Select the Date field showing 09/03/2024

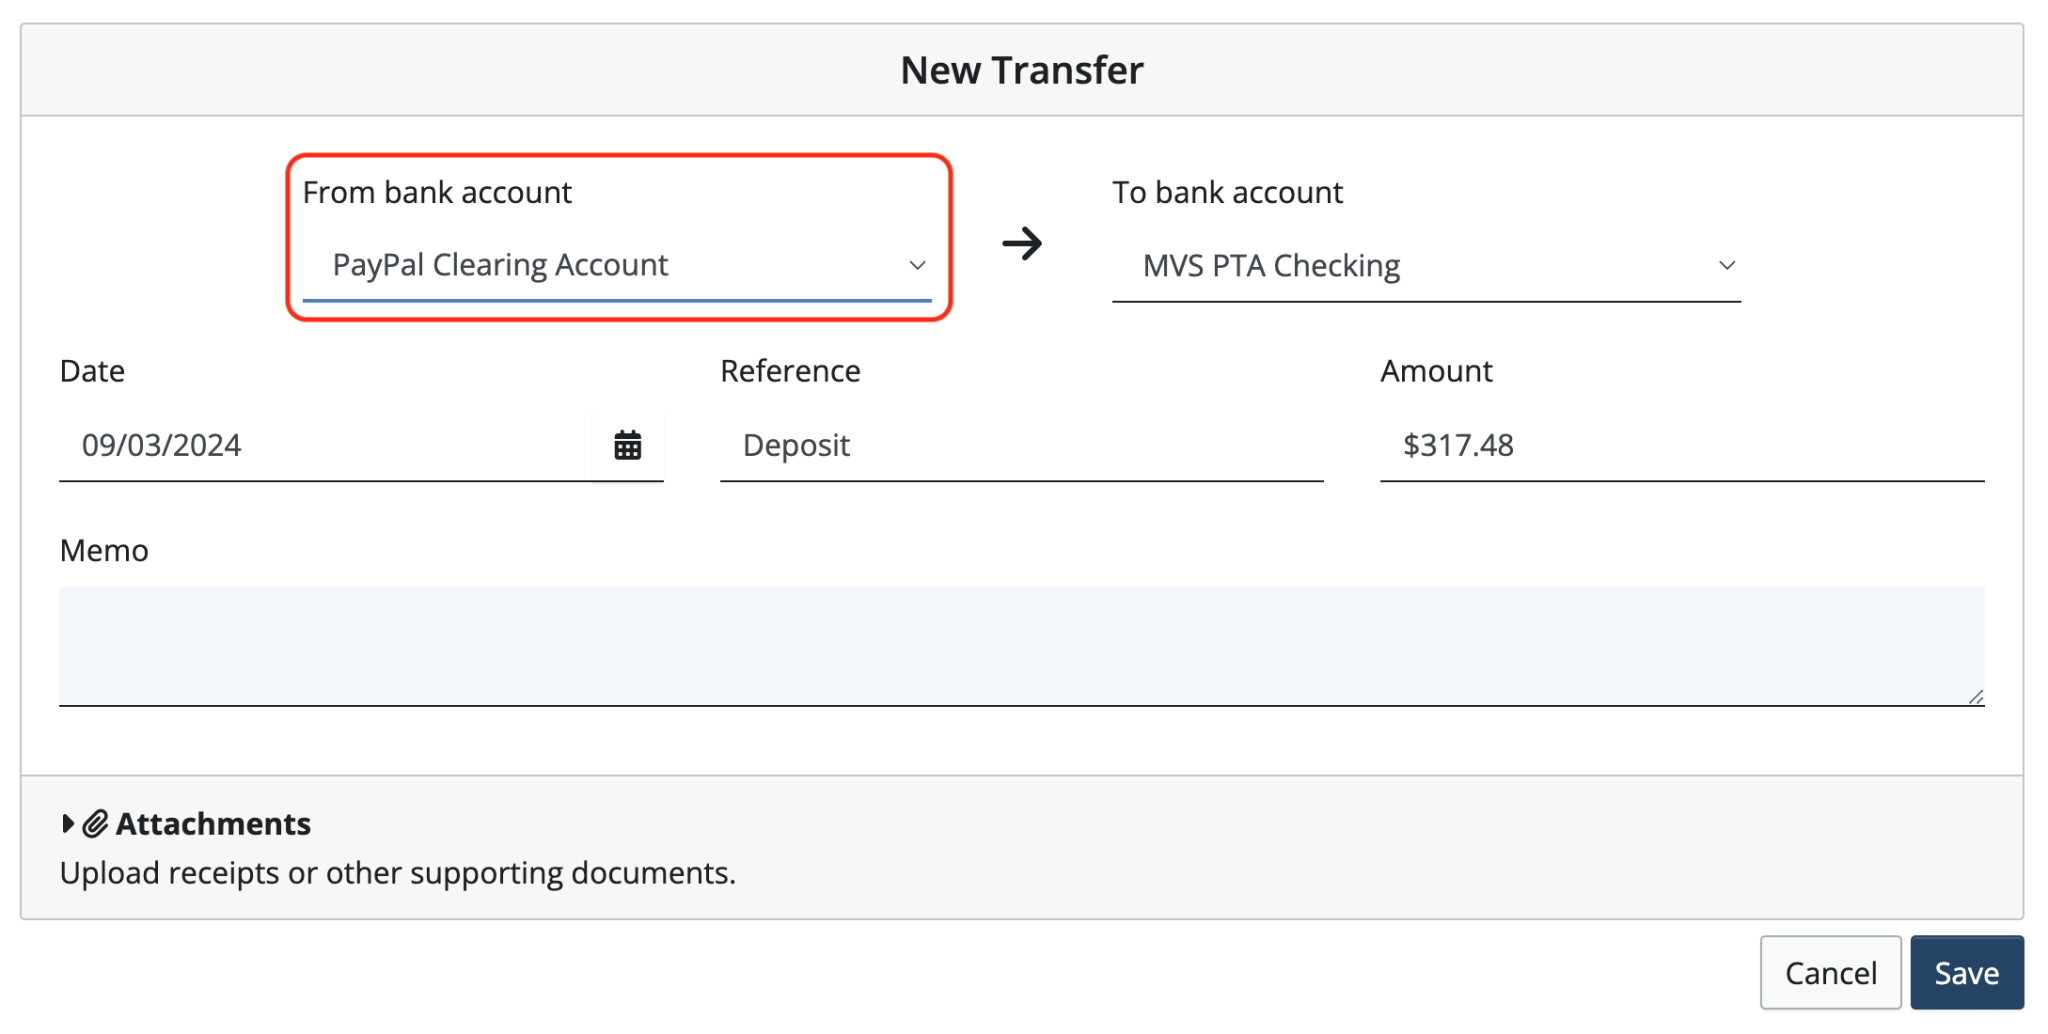[300, 445]
